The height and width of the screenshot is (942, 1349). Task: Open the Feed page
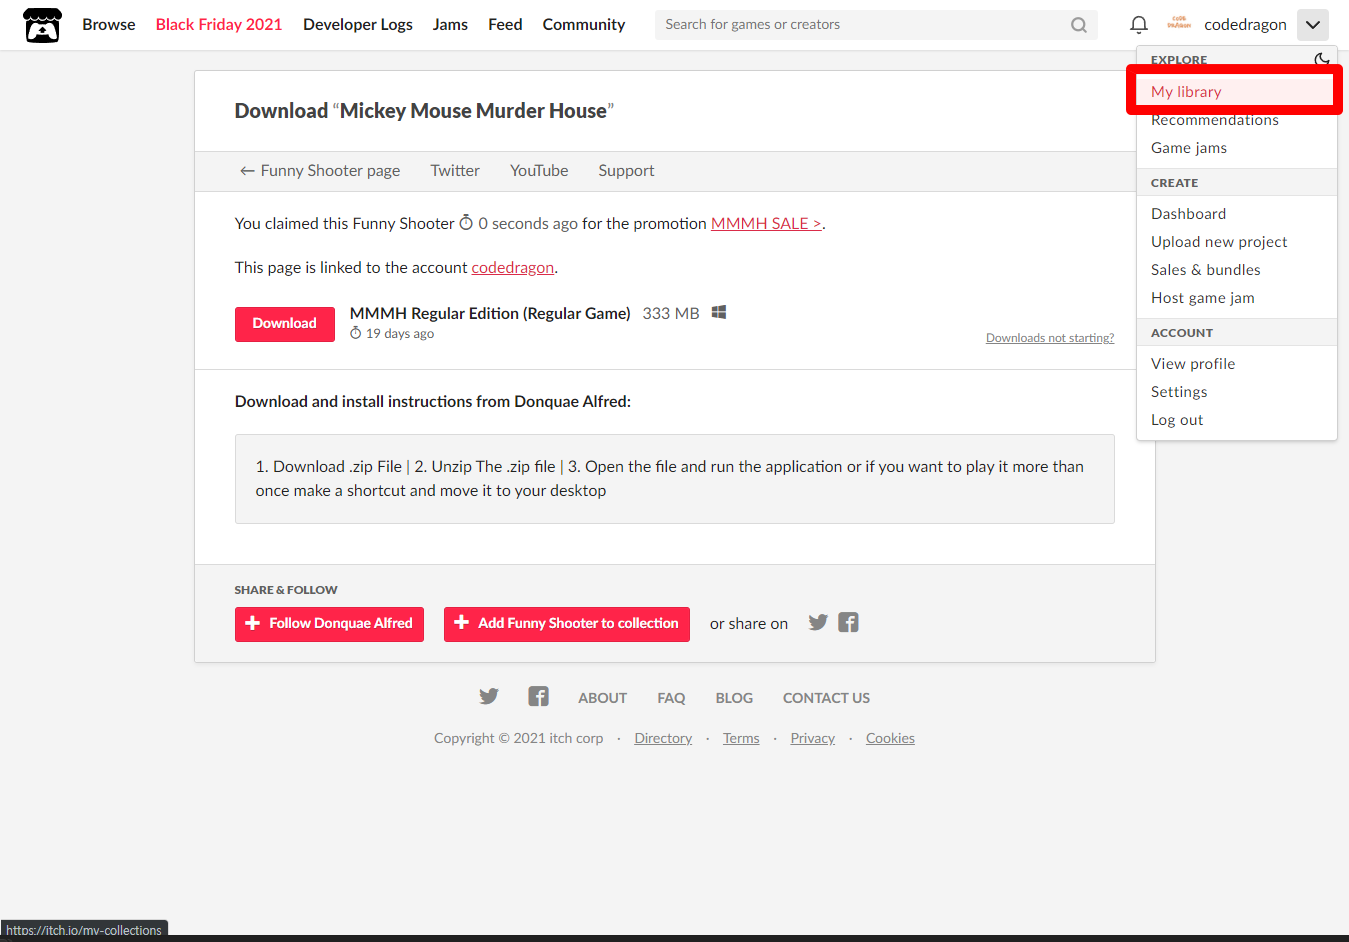tap(505, 24)
